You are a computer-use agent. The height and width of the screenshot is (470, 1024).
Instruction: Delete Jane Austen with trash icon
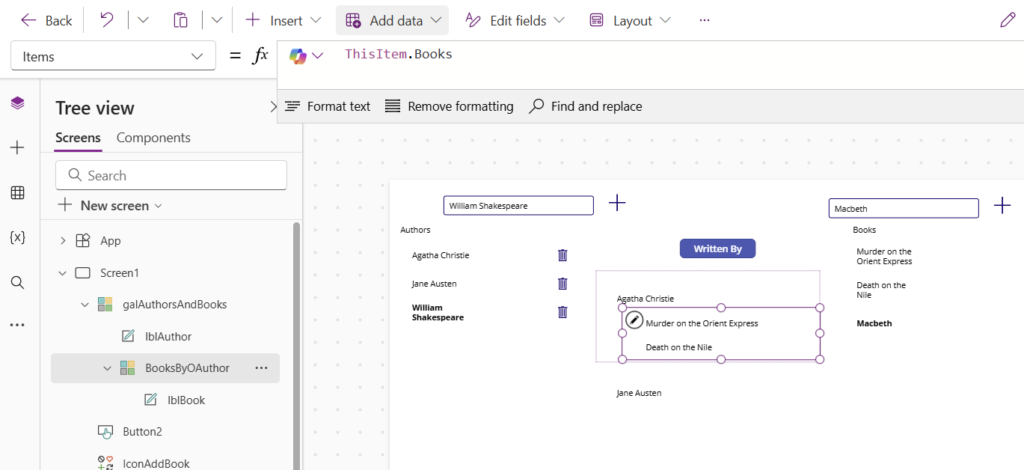(x=562, y=284)
